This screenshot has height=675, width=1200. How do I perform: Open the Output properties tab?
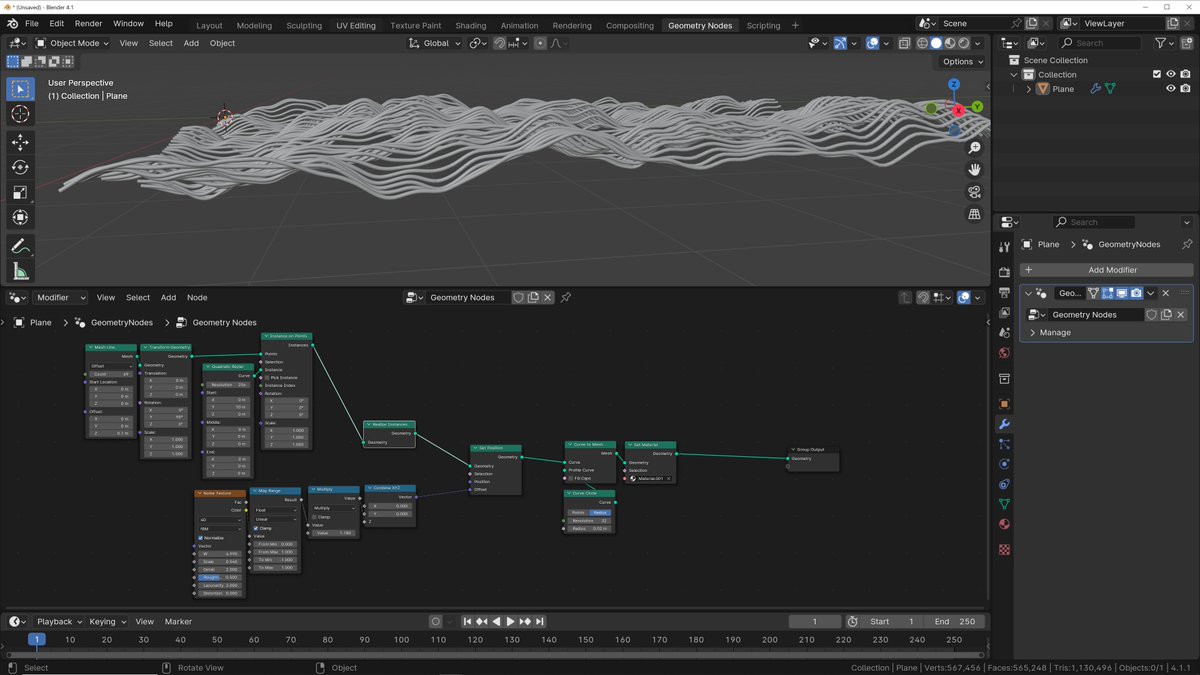point(1004,294)
